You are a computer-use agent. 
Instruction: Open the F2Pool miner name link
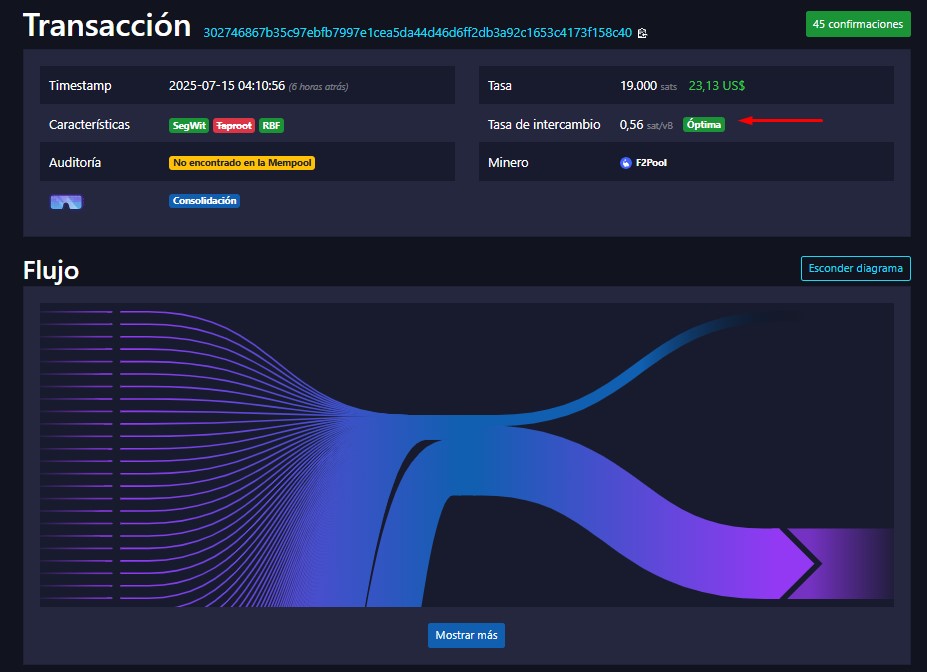click(x=651, y=162)
